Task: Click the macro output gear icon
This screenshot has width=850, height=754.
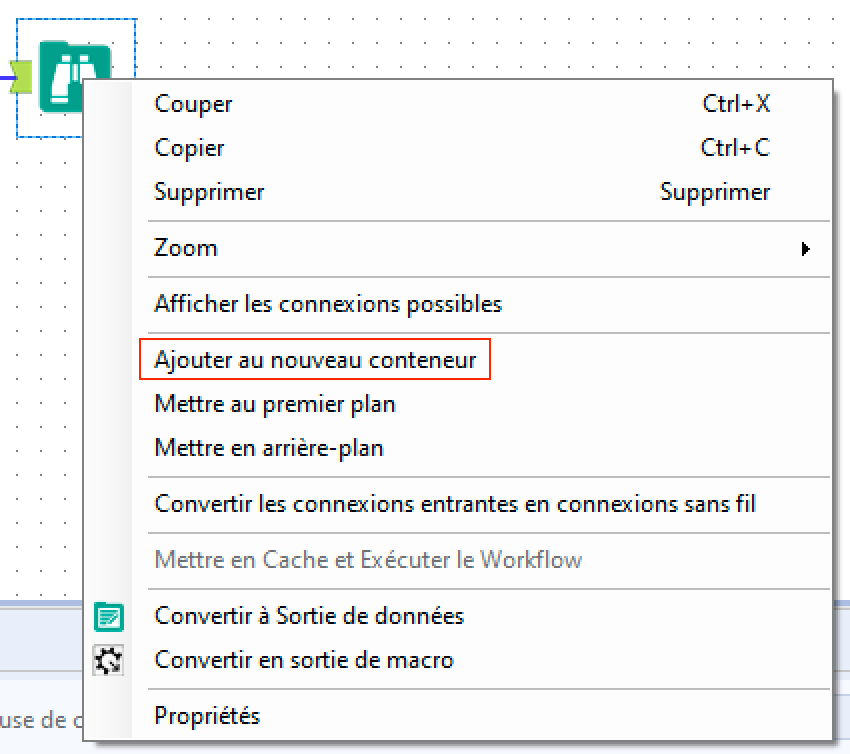Action: pyautogui.click(x=108, y=660)
